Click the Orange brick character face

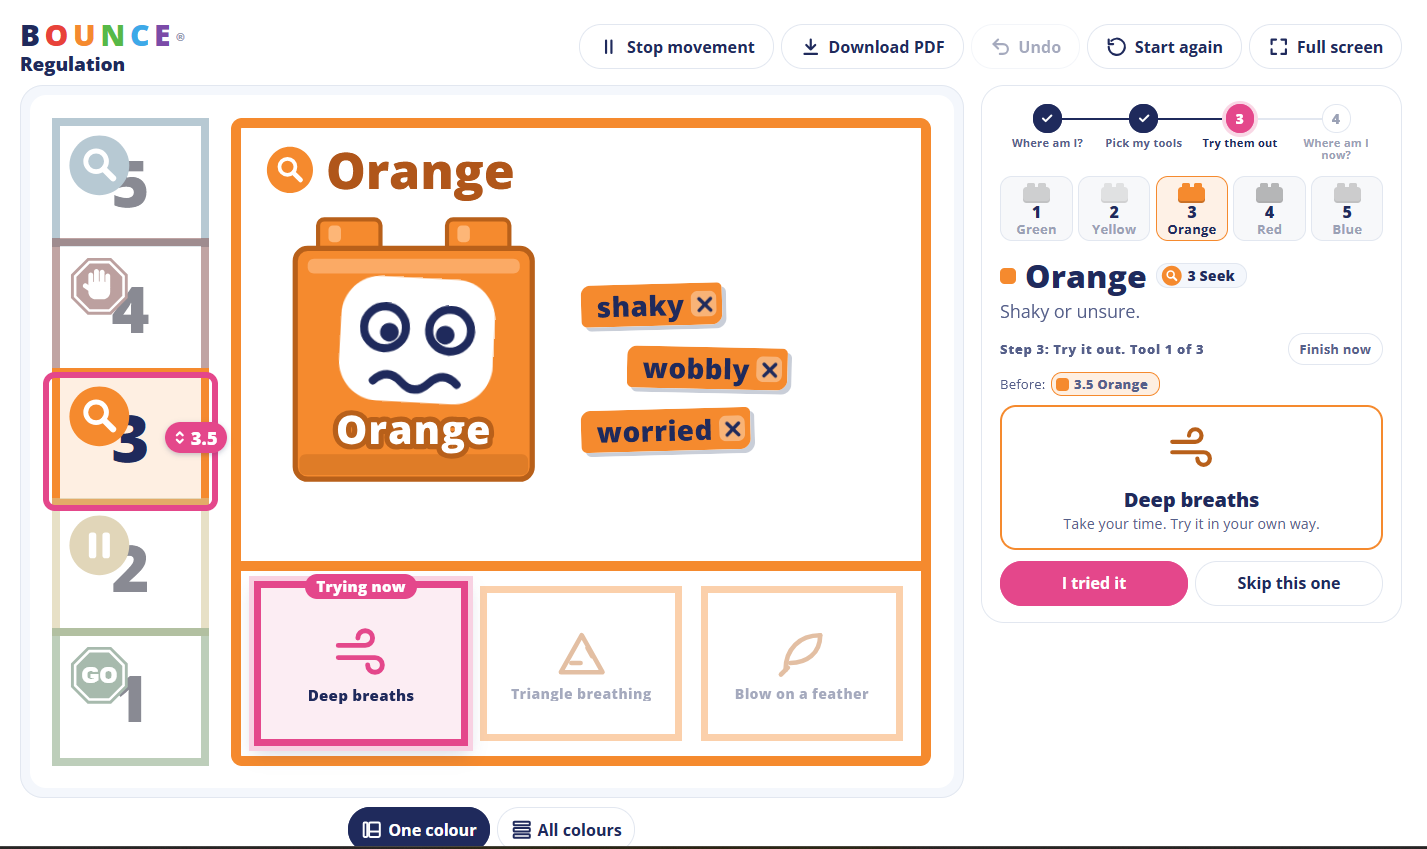point(416,339)
